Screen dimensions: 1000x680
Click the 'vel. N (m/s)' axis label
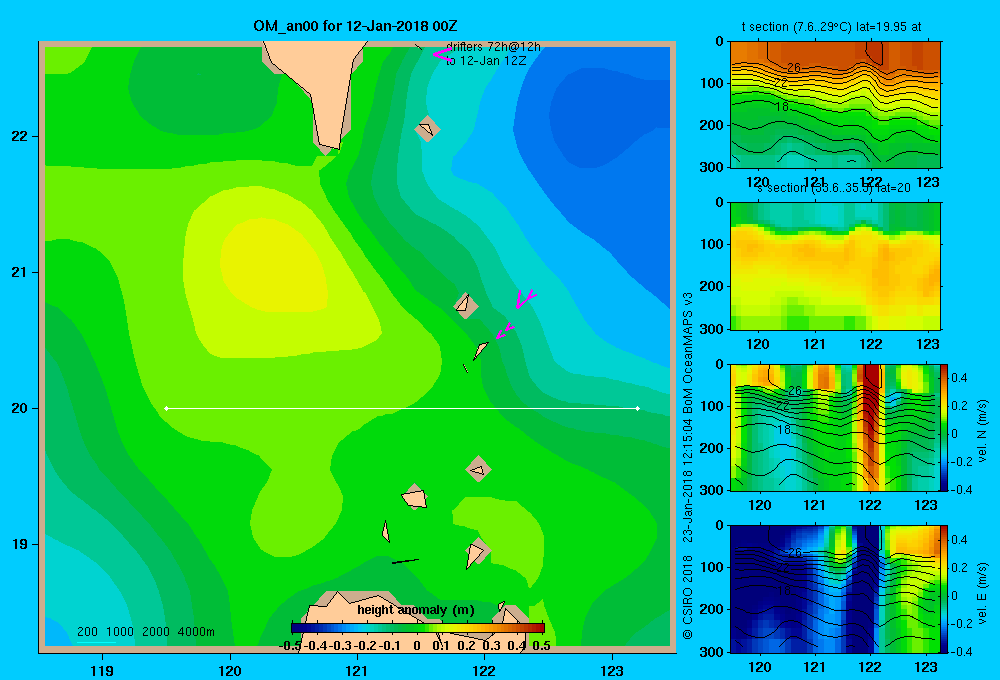(x=983, y=430)
